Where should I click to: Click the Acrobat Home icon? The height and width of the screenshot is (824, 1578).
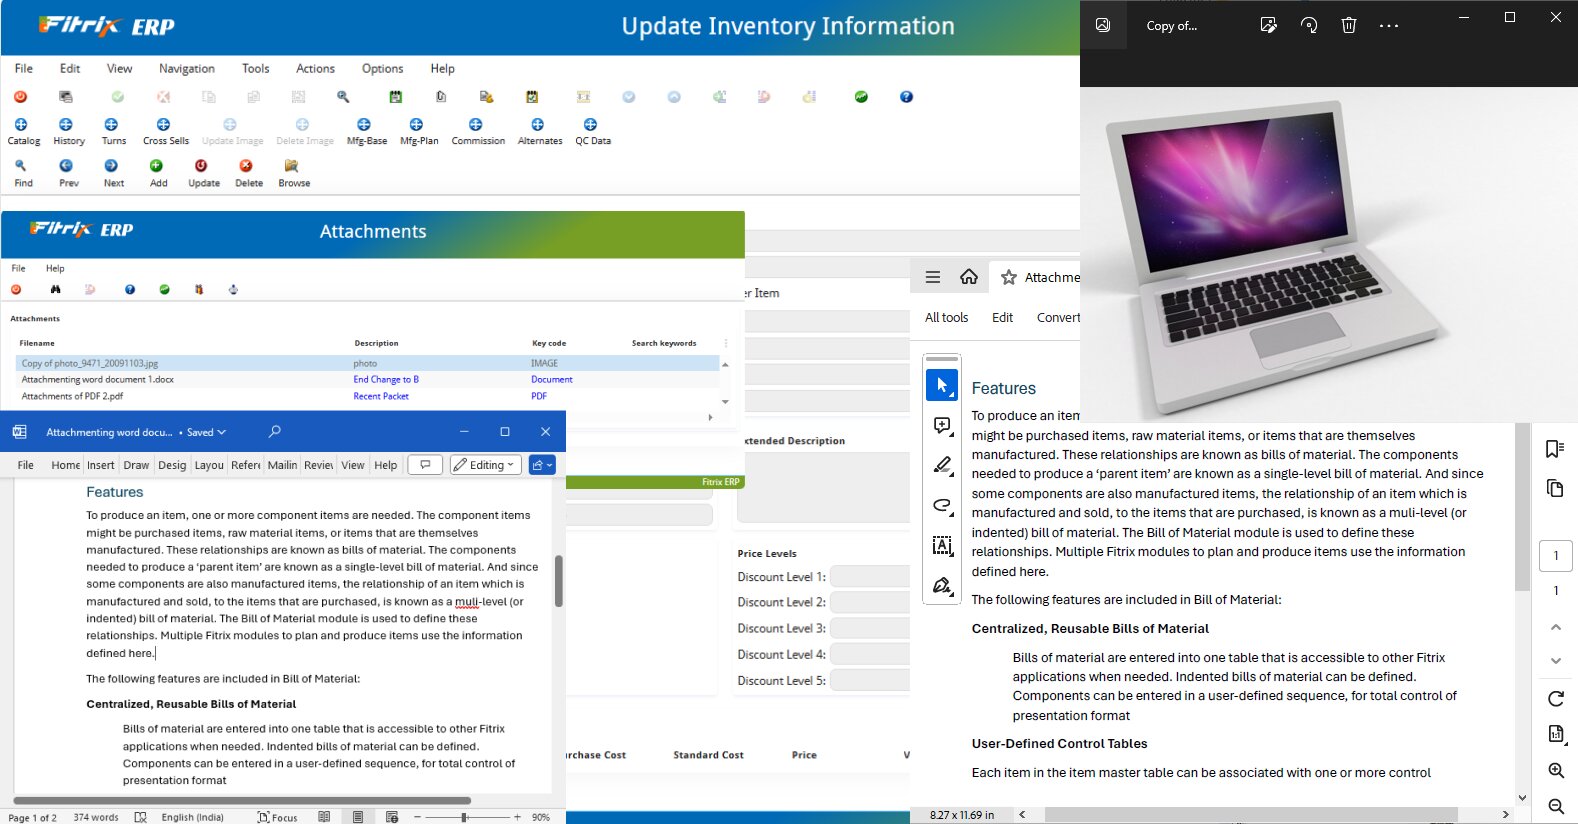pos(969,277)
